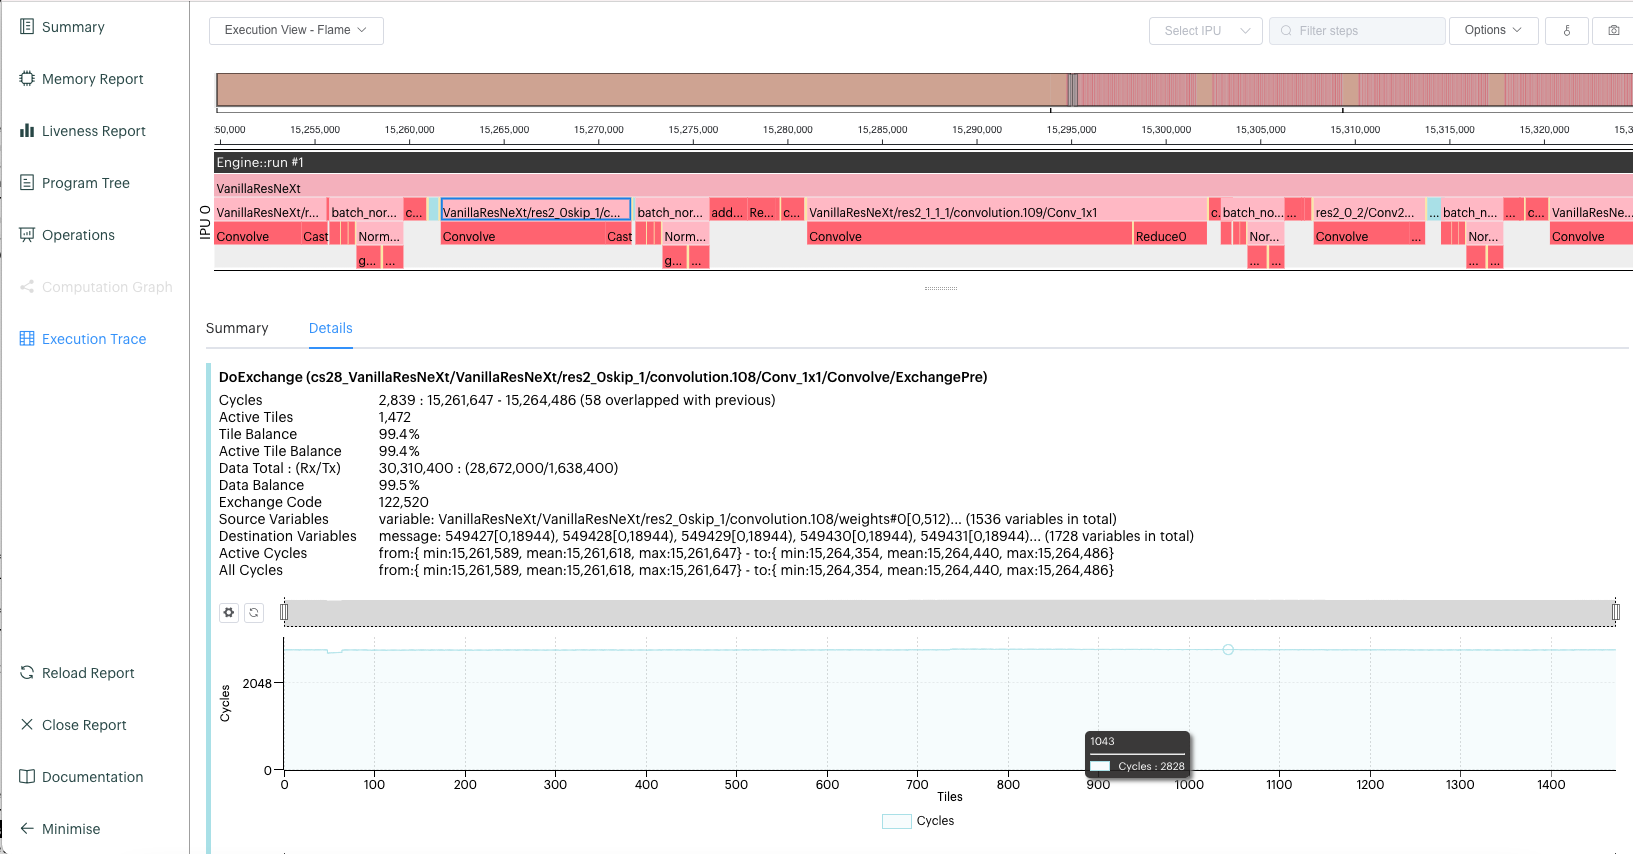Go to Program Tree in sidebar

(x=85, y=183)
